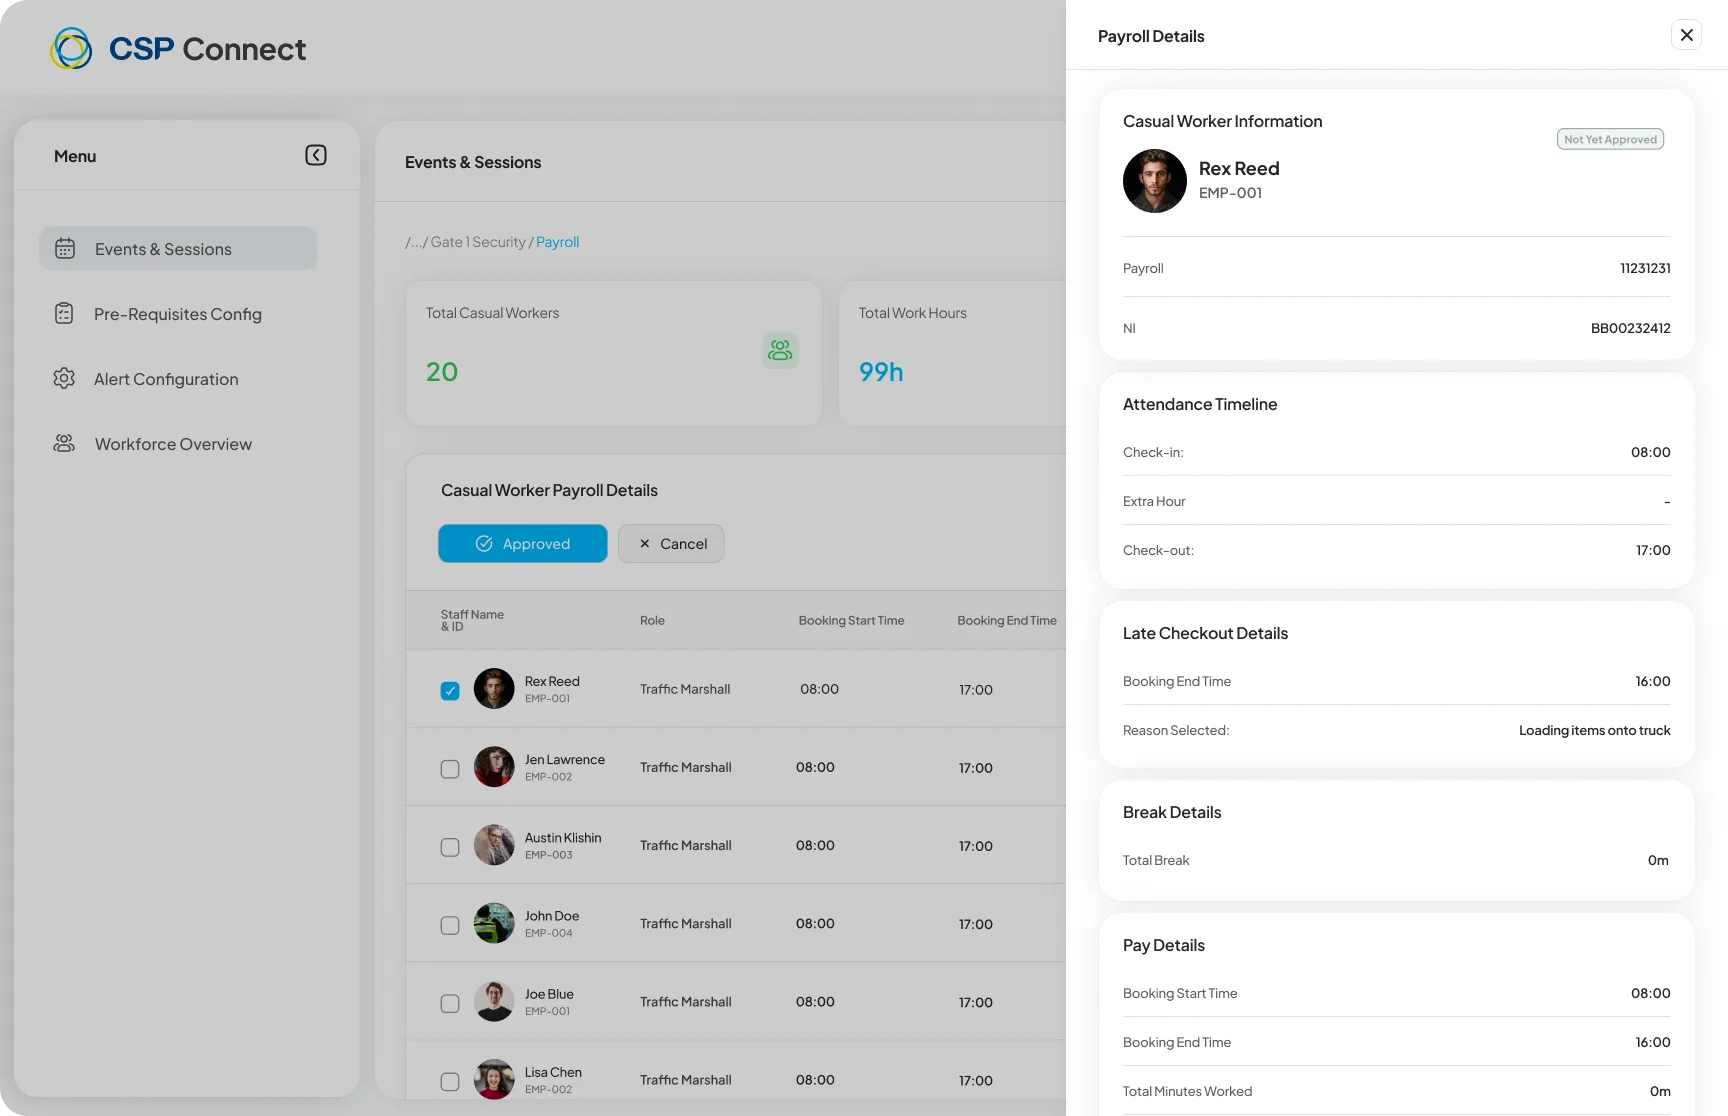Click the Booking End Time column header
Image resolution: width=1728 pixels, height=1116 pixels.
(1007, 620)
